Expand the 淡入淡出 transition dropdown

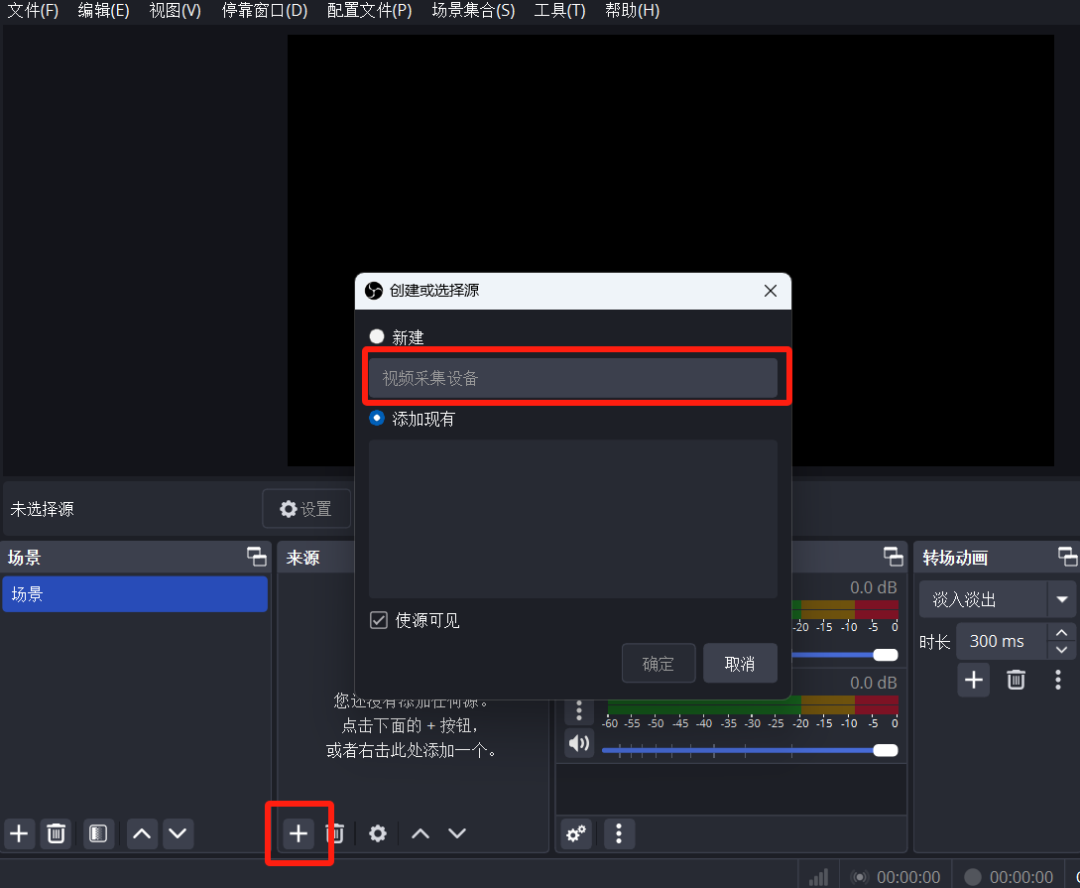tap(1061, 599)
